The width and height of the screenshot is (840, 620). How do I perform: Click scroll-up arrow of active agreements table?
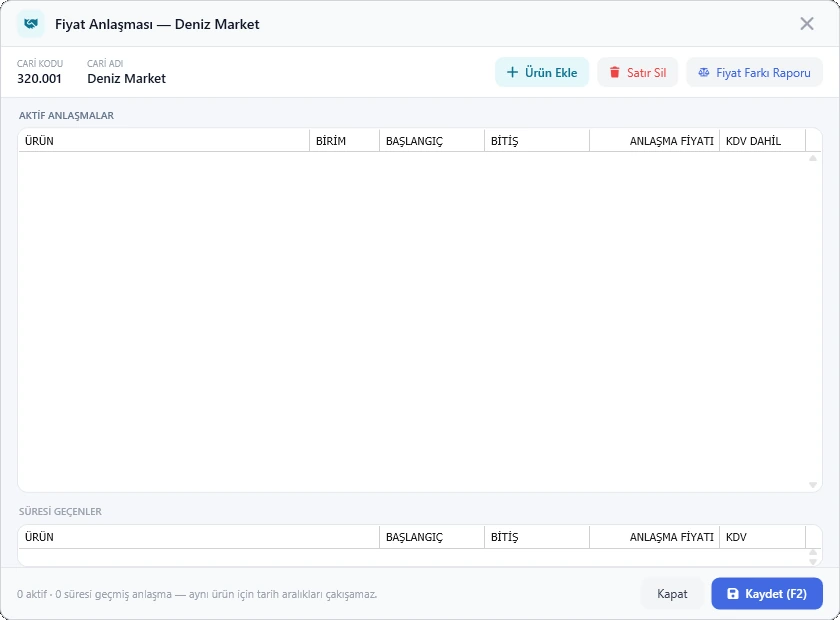pyautogui.click(x=813, y=158)
